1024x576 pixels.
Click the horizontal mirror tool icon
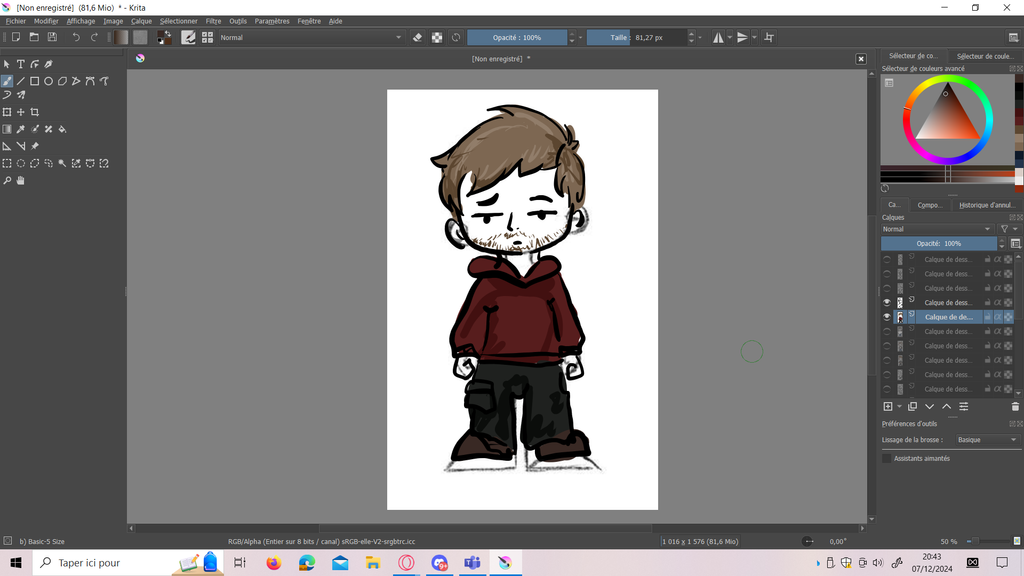719,37
